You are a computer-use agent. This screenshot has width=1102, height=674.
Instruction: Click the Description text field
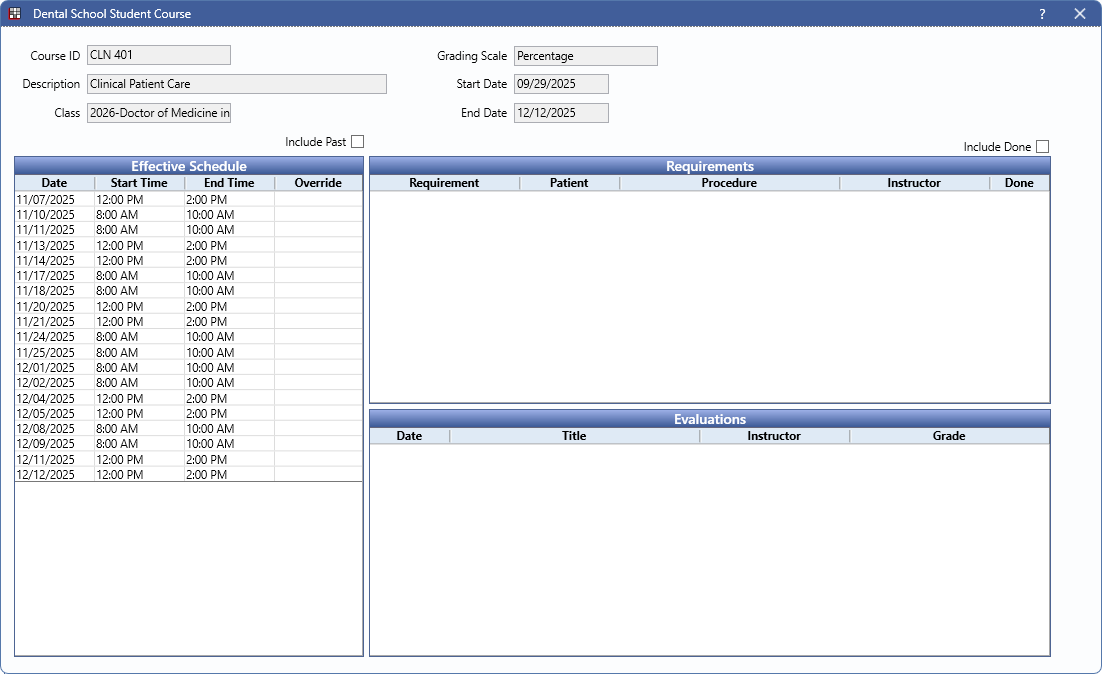point(236,84)
